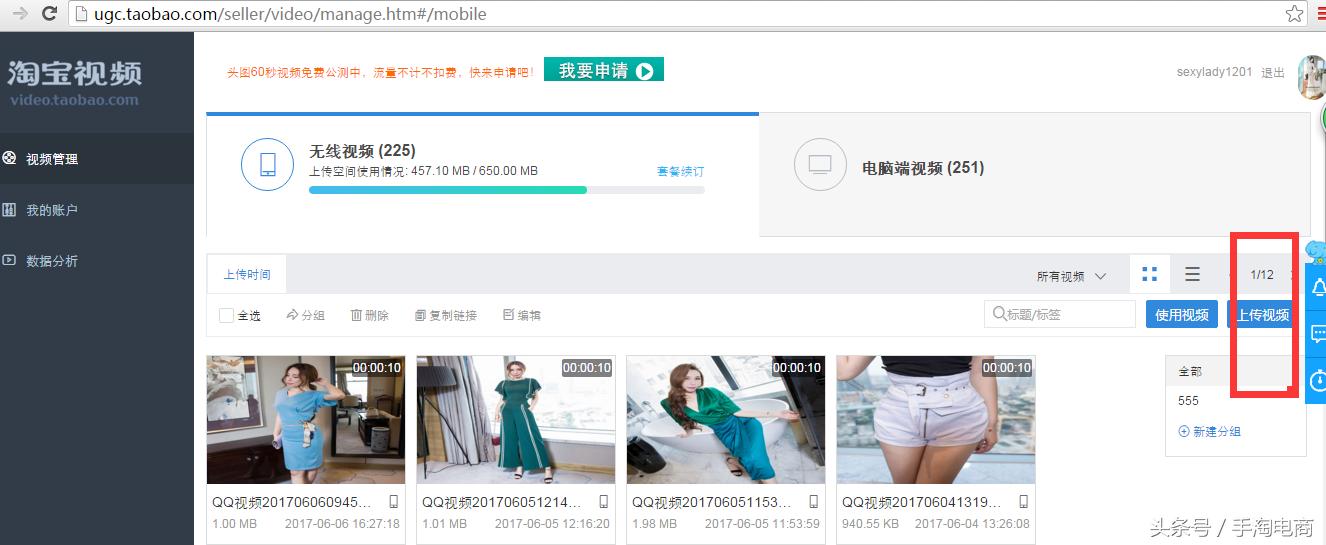Click upload date 2017-06-06 16:27:18
Screen dimensions: 1326x545
coord(342,523)
